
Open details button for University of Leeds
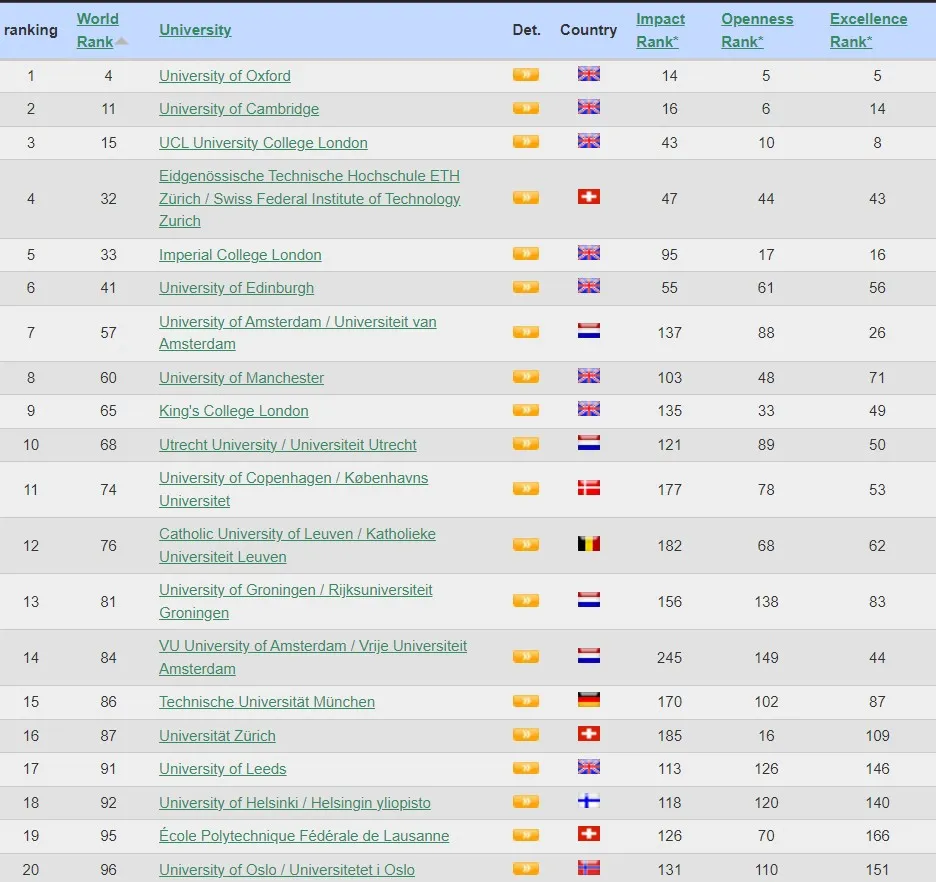[526, 768]
